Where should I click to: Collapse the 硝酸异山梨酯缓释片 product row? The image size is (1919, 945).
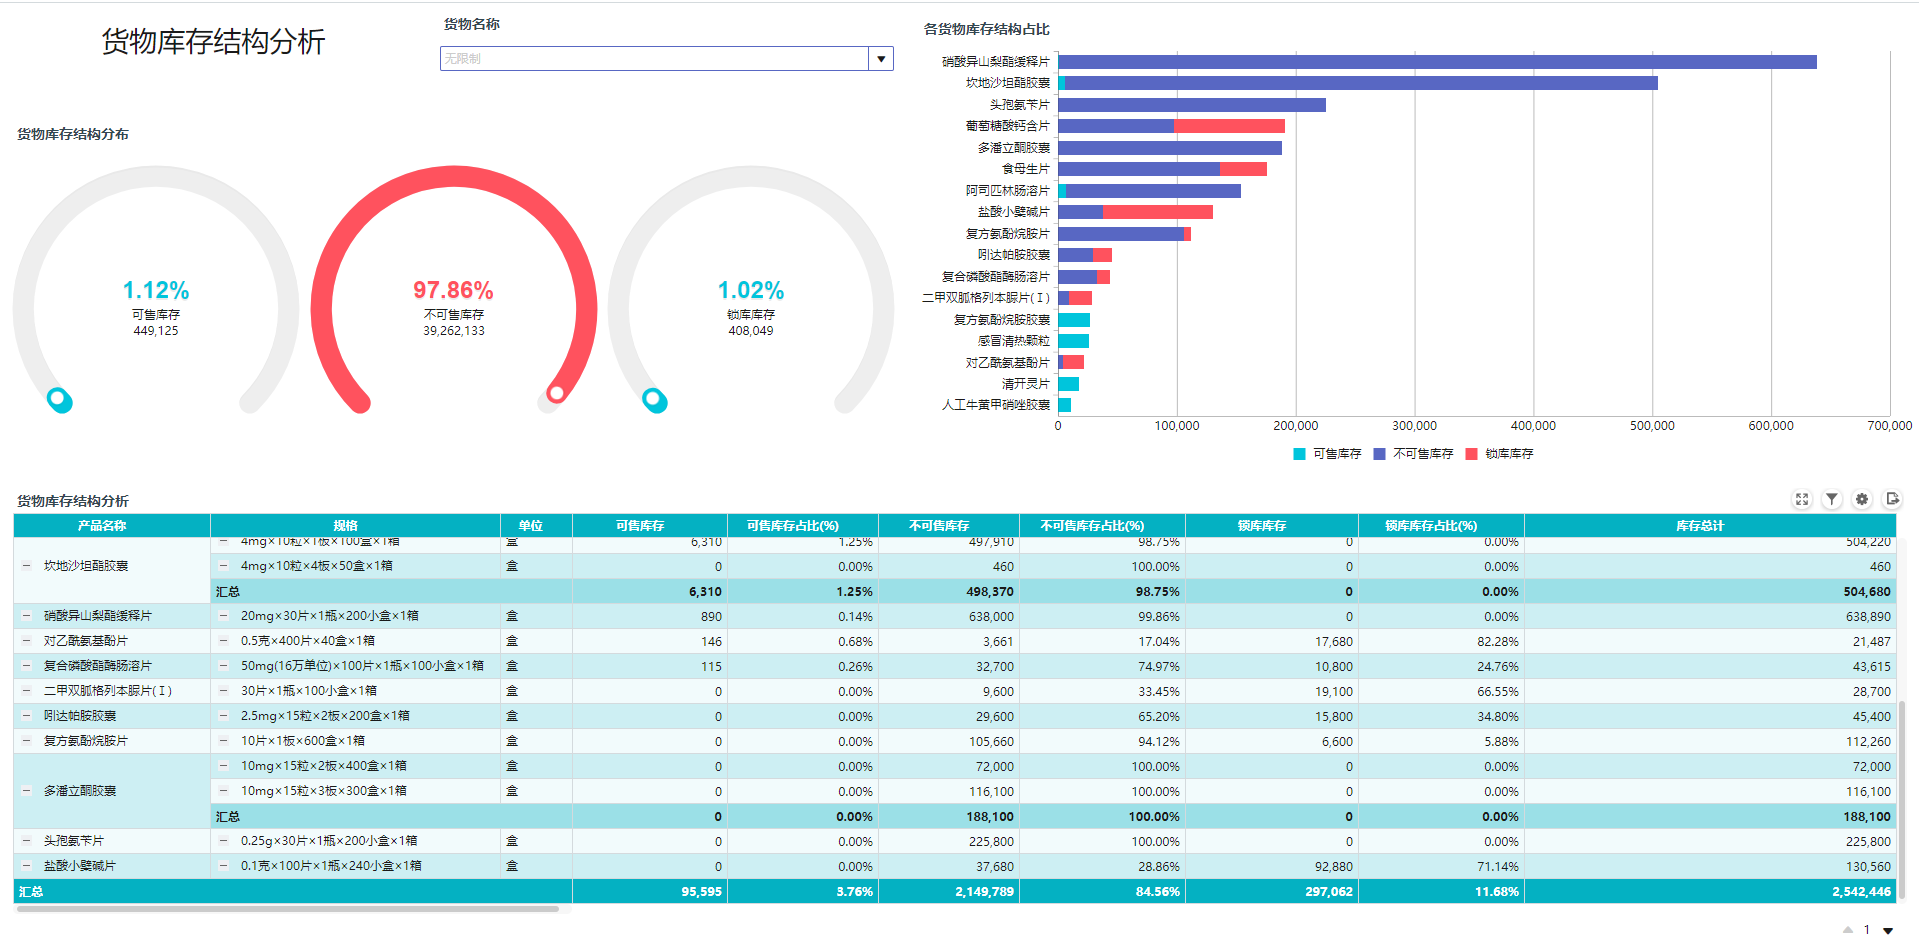[27, 616]
